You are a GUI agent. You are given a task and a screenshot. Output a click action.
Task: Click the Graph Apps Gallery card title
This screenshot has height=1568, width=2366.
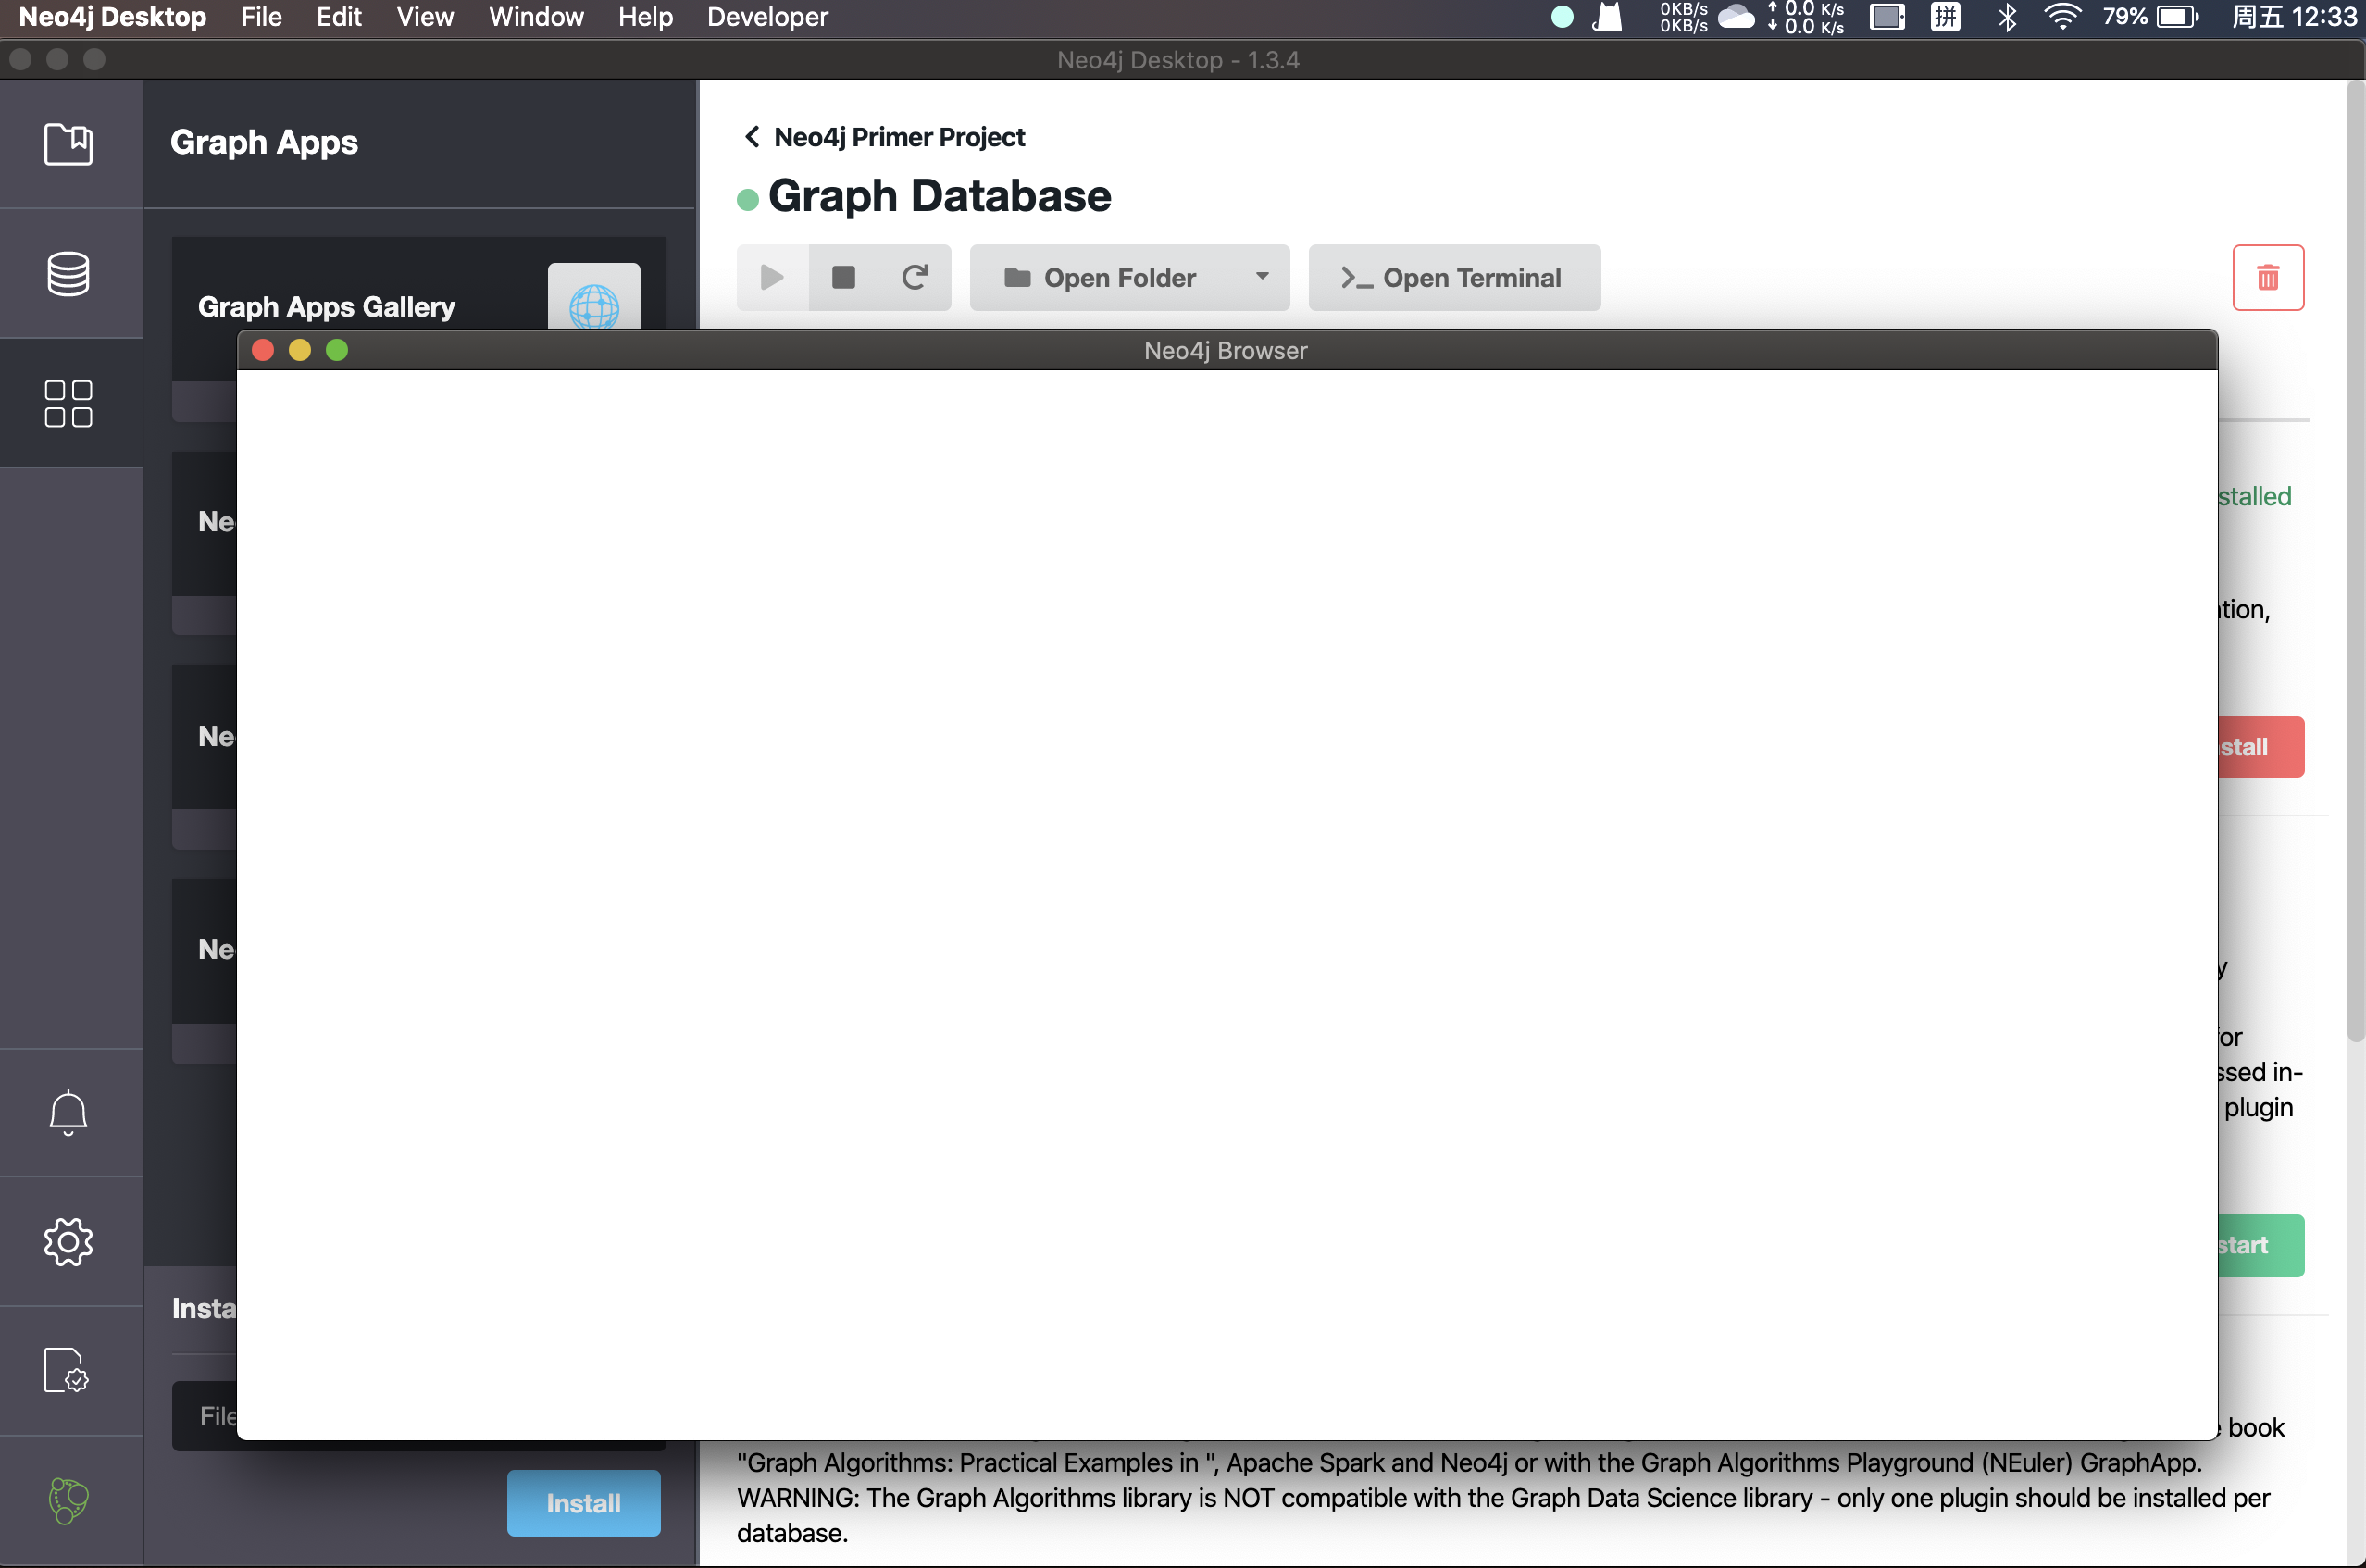326,306
